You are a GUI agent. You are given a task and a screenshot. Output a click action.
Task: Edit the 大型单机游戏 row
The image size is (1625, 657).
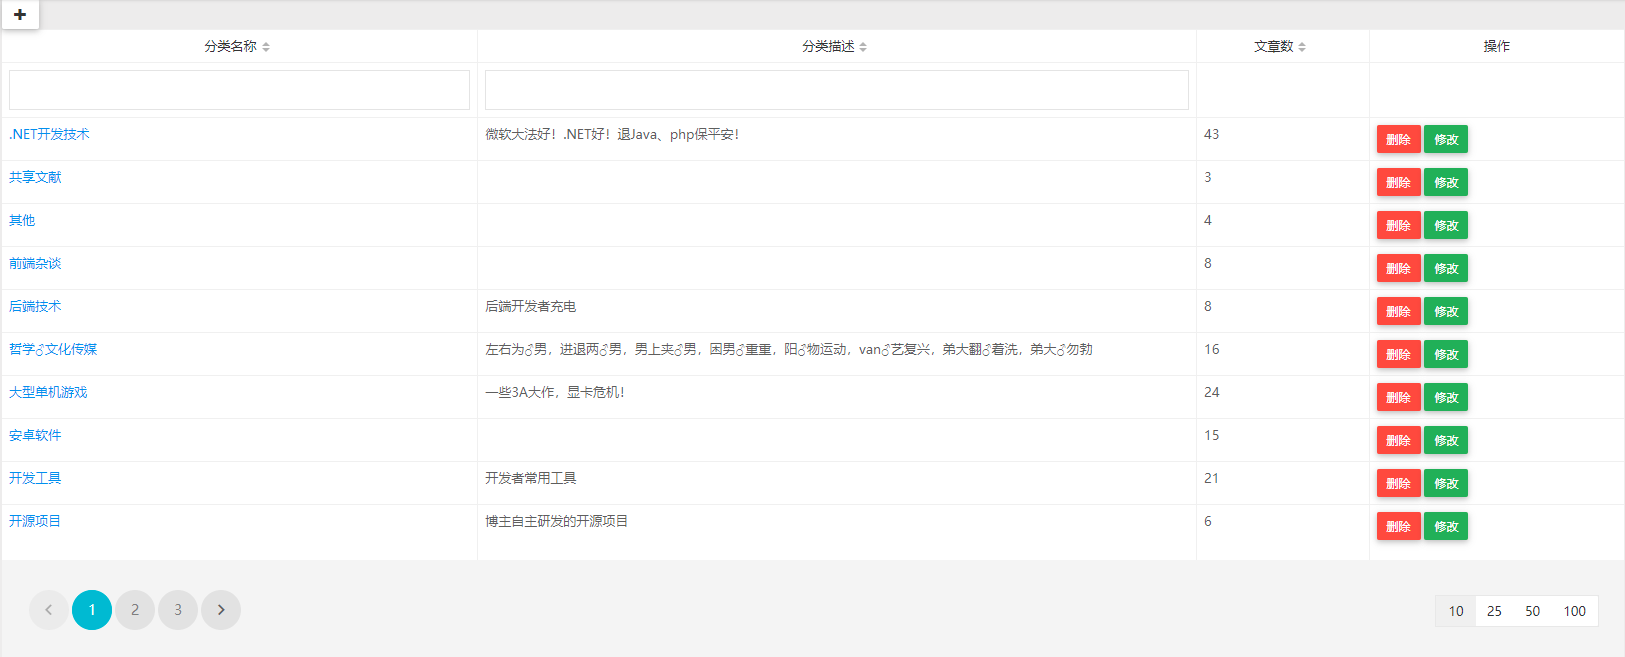1446,398
